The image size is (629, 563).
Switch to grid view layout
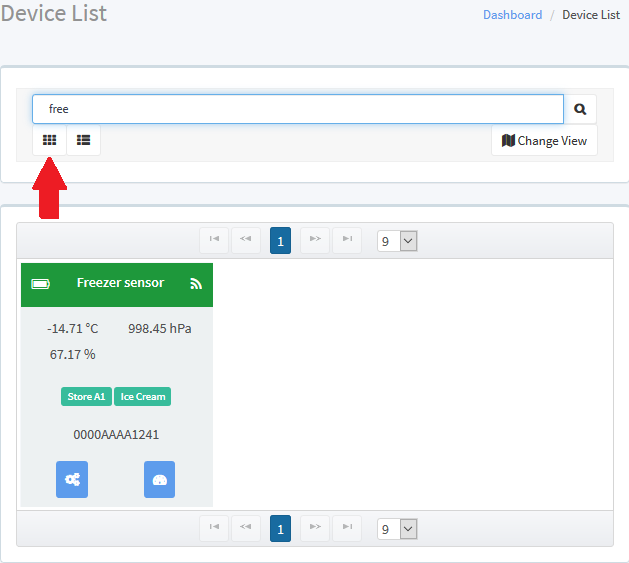49,140
